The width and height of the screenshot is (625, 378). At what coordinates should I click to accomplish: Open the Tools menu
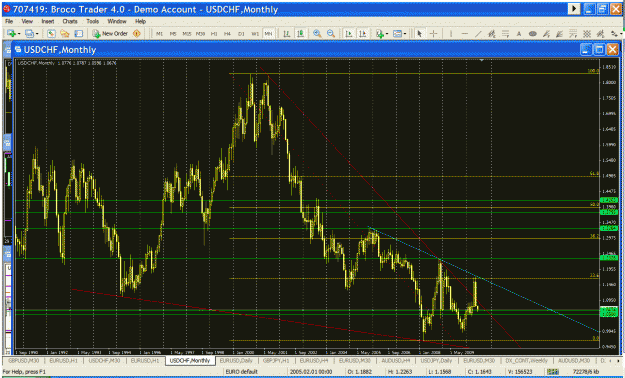pos(92,22)
